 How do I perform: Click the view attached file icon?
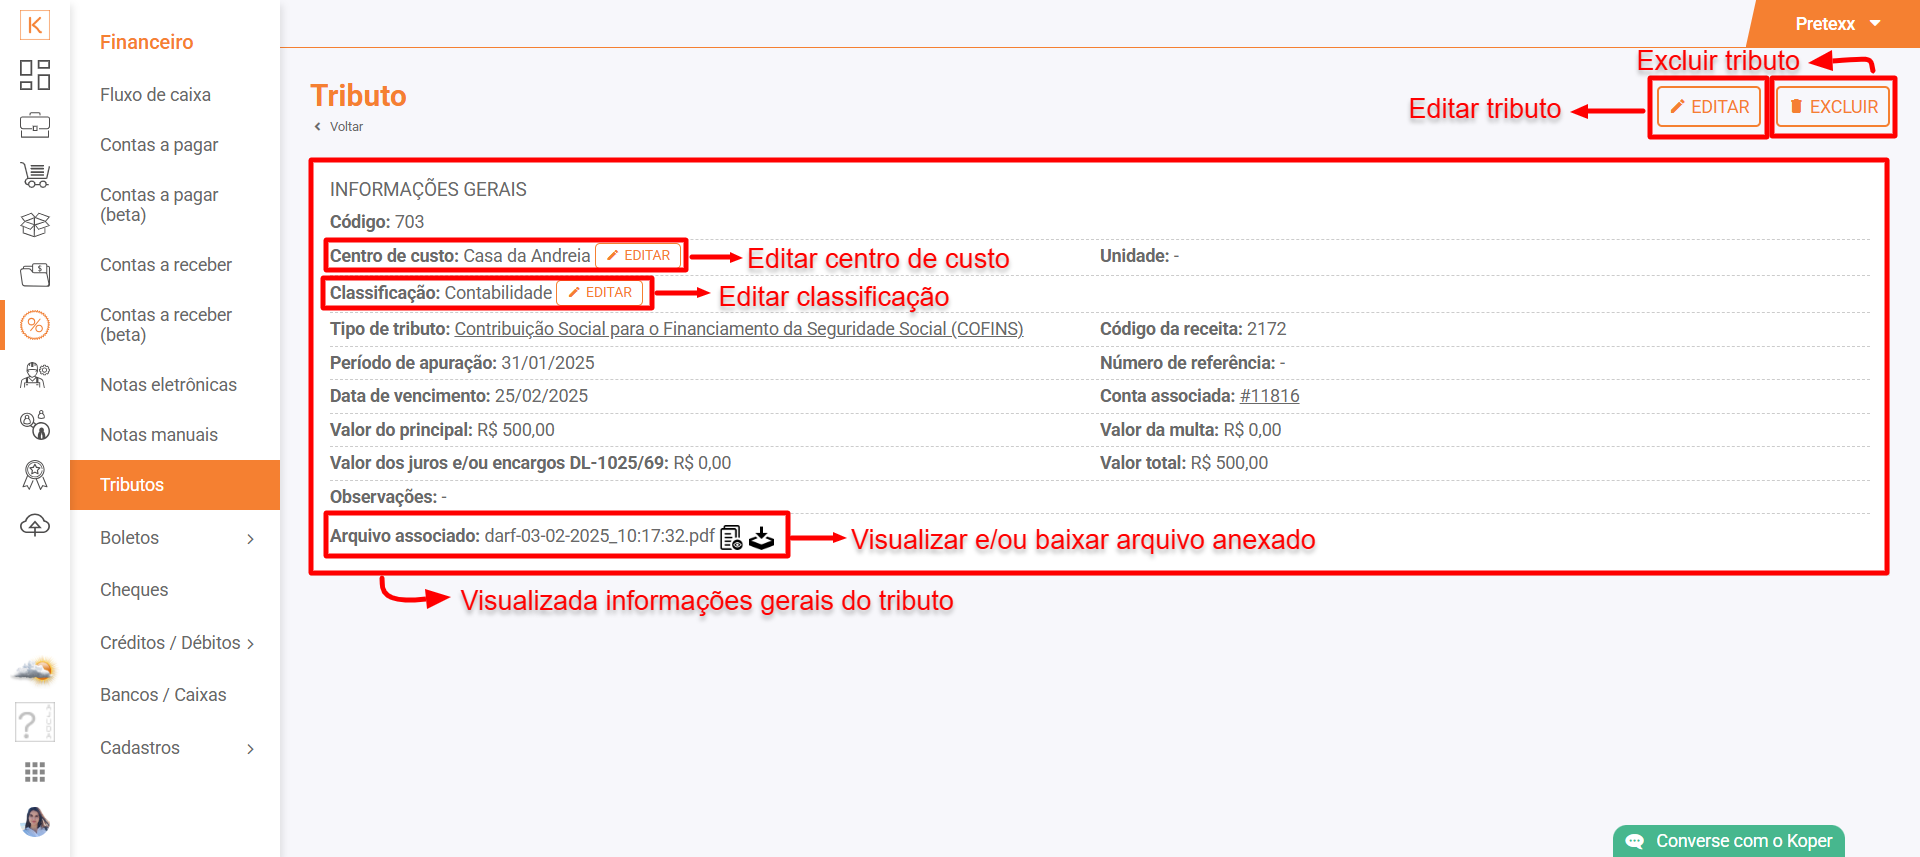coord(731,537)
